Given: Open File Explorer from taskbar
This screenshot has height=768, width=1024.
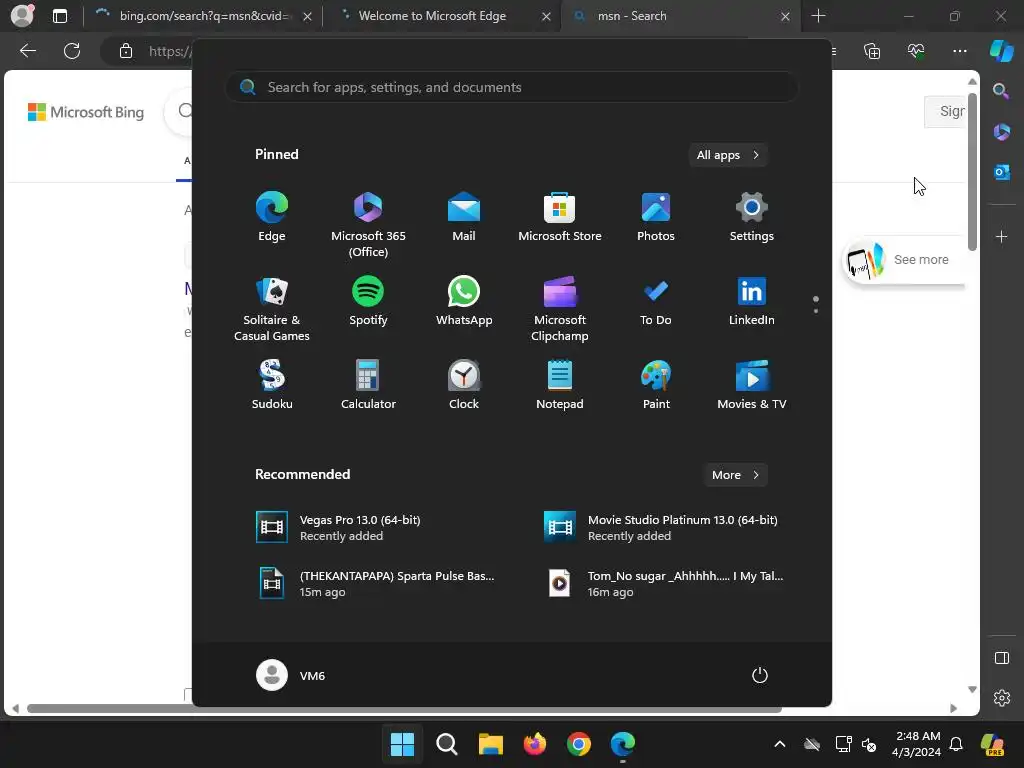Looking at the screenshot, I should click(490, 744).
